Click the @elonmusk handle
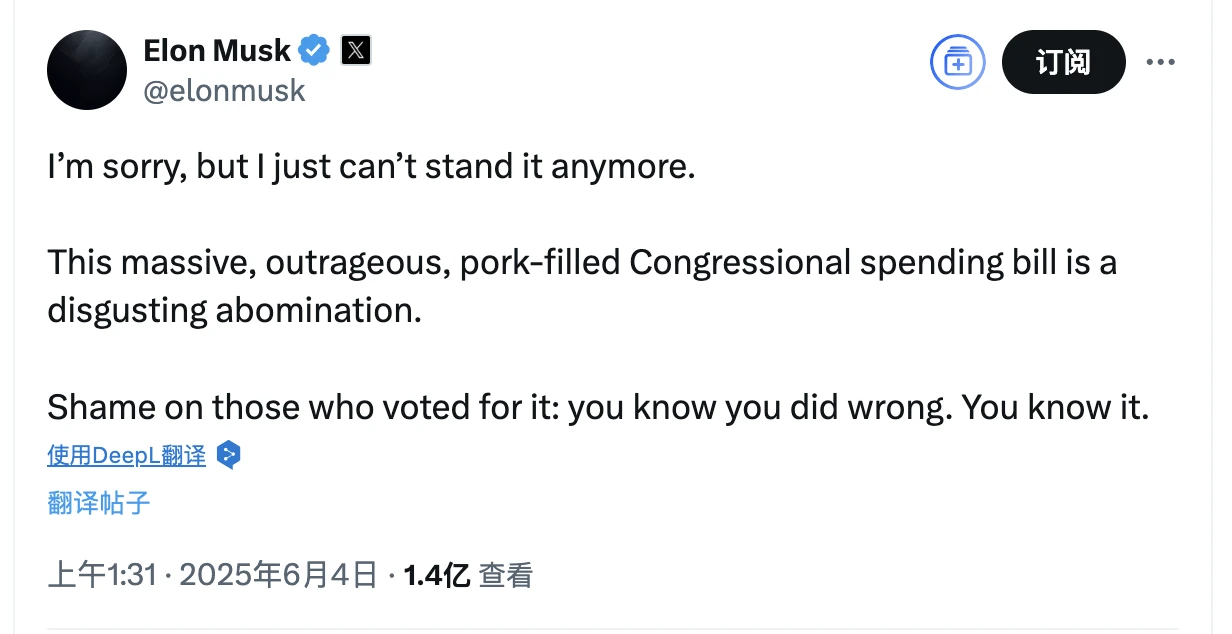 click(224, 91)
